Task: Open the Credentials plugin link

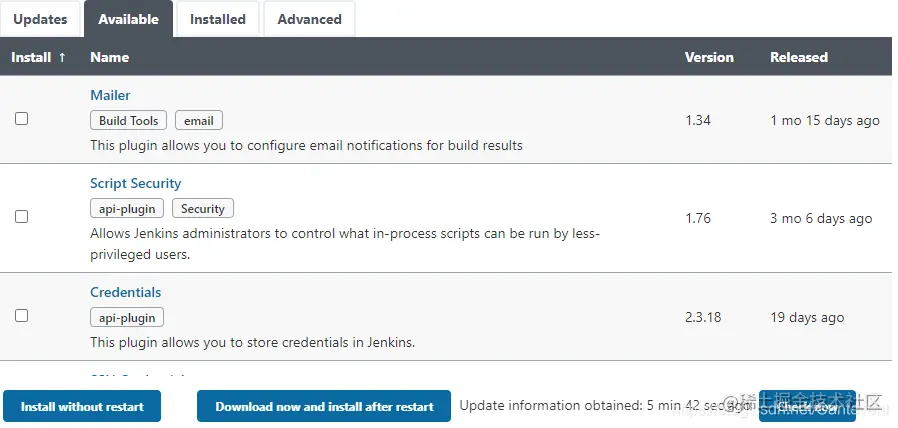Action: [125, 292]
